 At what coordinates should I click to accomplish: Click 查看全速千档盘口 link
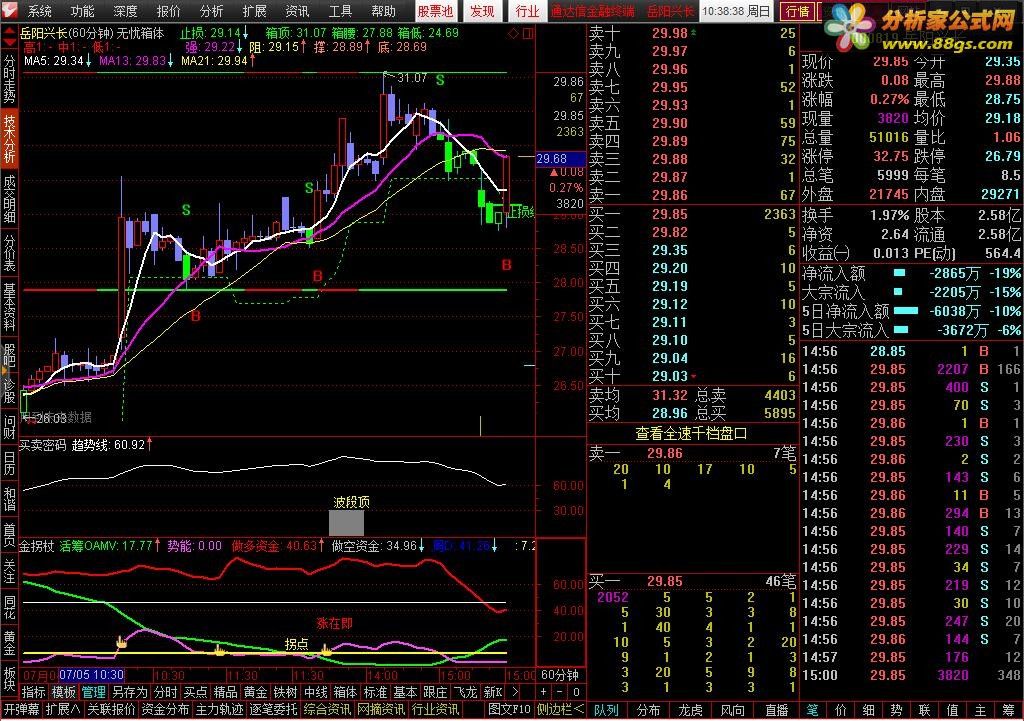point(692,434)
